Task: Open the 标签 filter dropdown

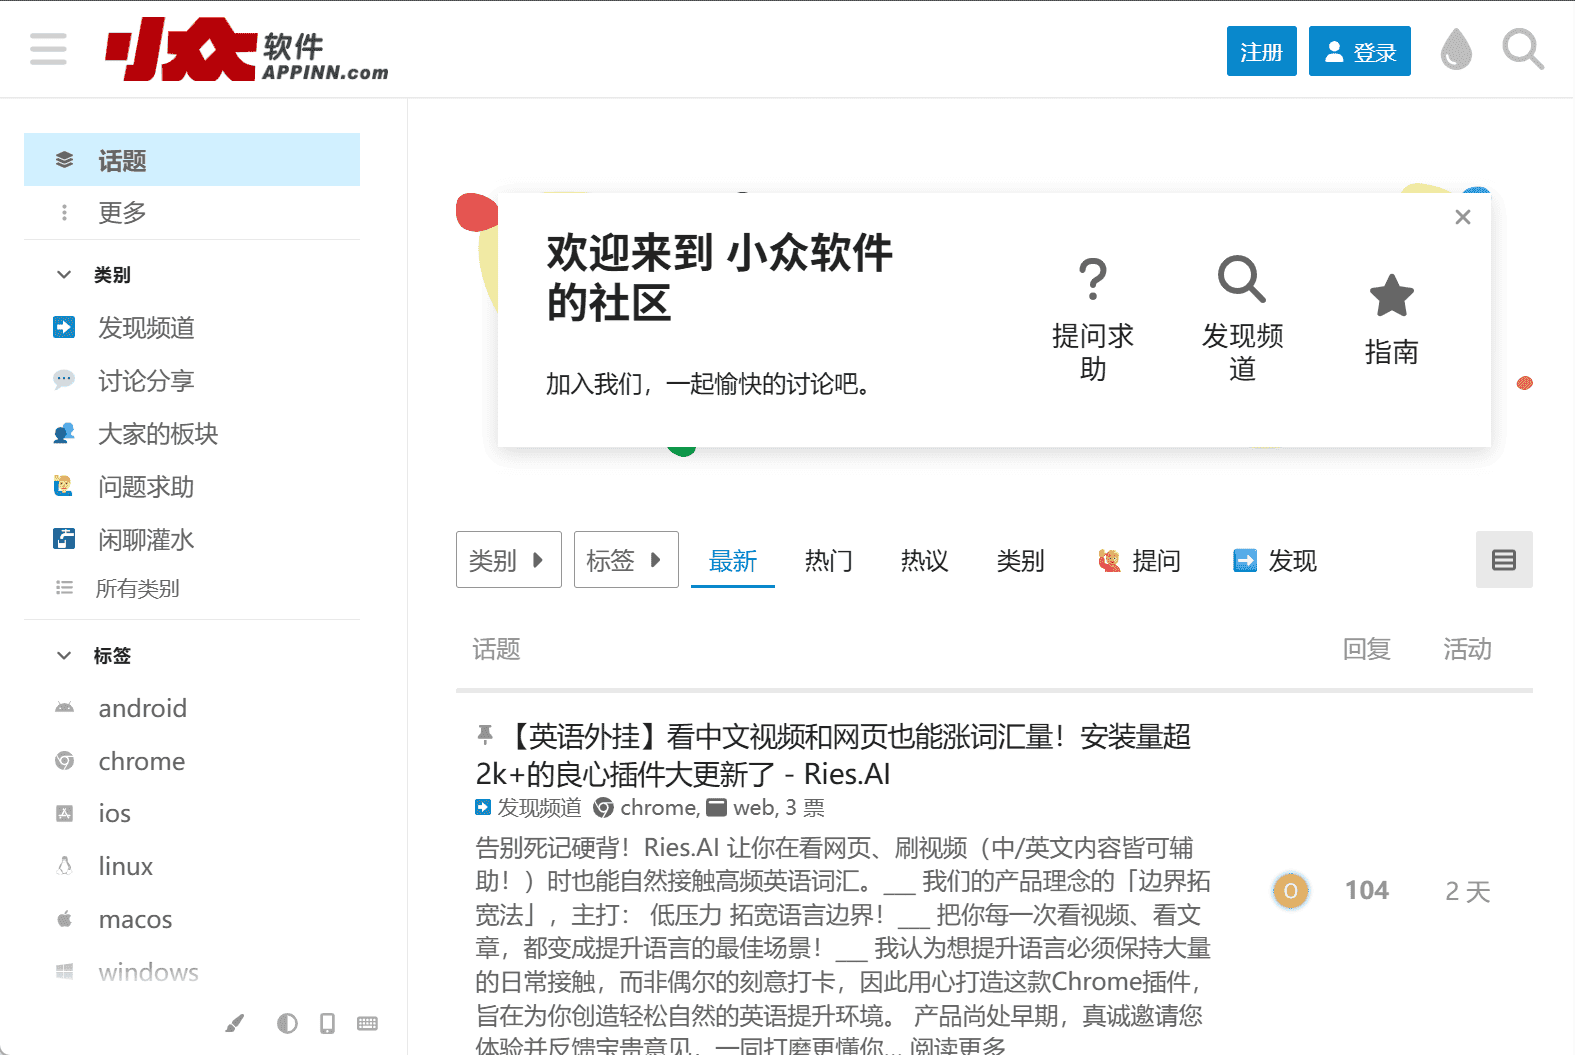Action: 626,560
